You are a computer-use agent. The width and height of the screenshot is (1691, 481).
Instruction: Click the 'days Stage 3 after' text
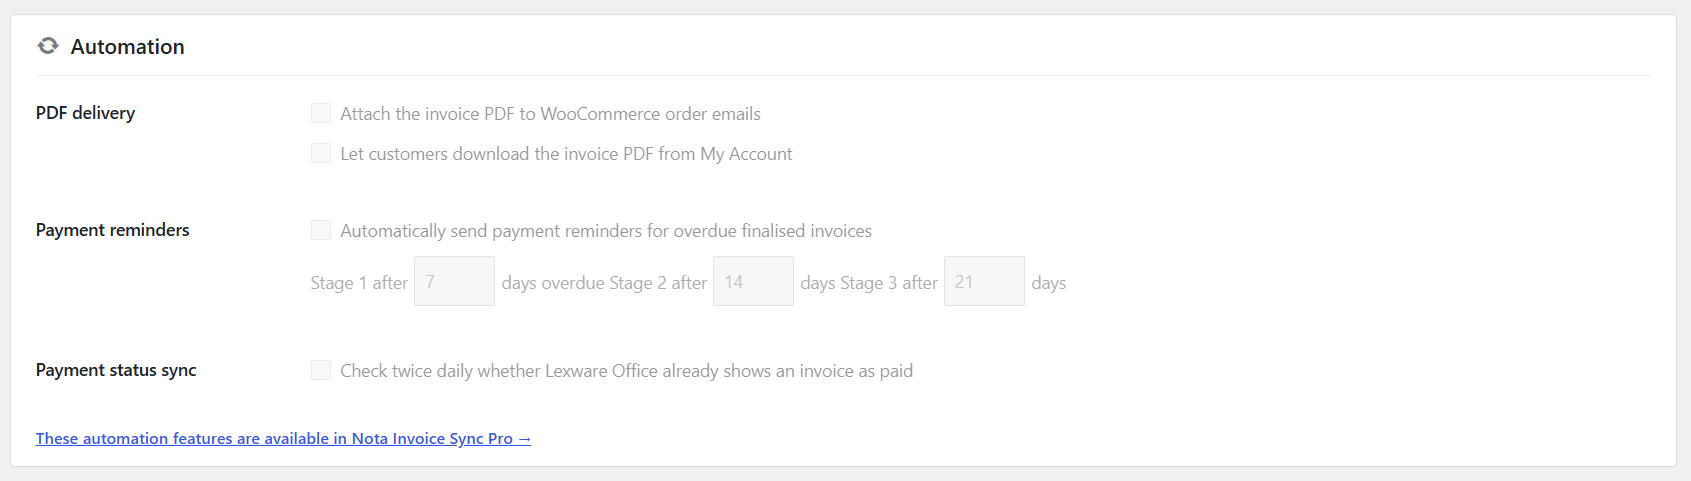click(x=869, y=283)
